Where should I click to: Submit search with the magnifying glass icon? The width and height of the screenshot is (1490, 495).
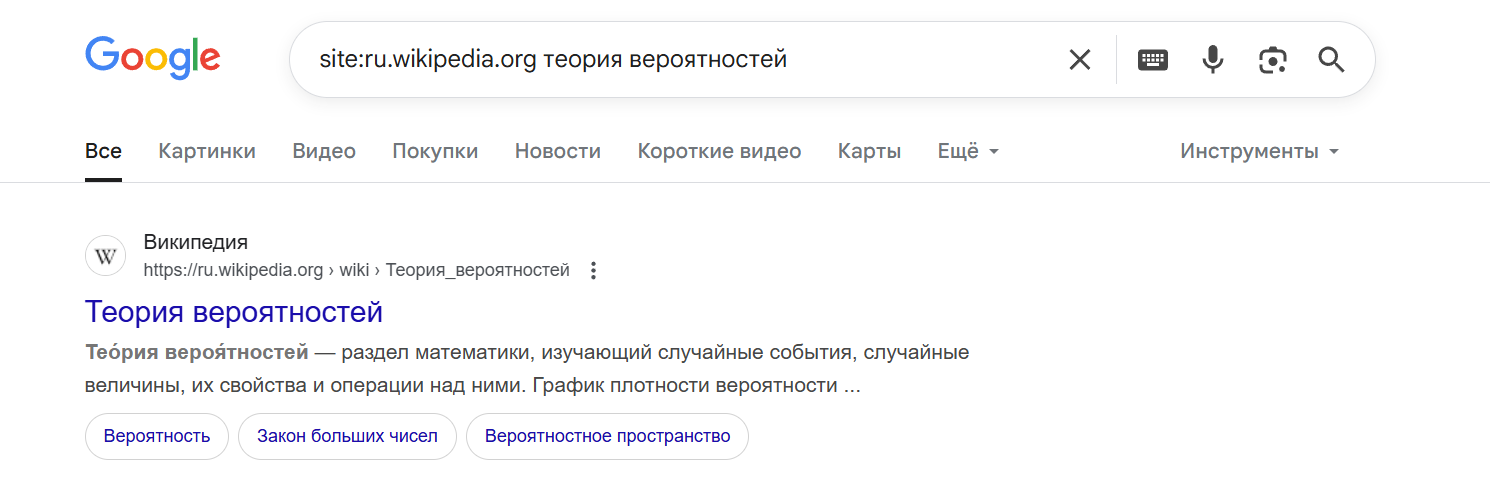(x=1331, y=60)
